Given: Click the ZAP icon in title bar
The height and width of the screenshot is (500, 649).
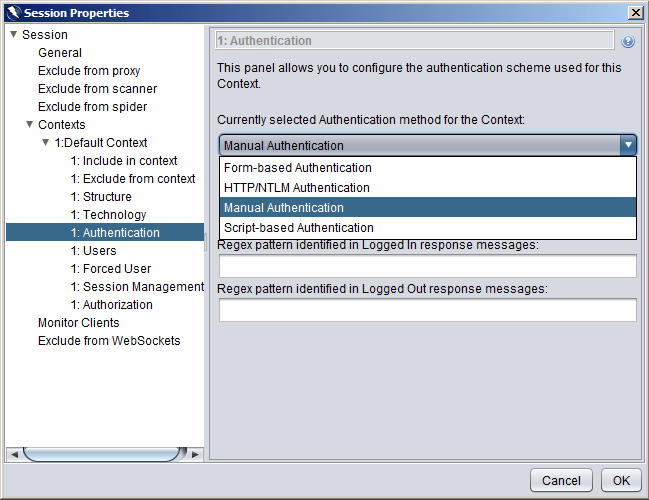Looking at the screenshot, I should tap(13, 12).
